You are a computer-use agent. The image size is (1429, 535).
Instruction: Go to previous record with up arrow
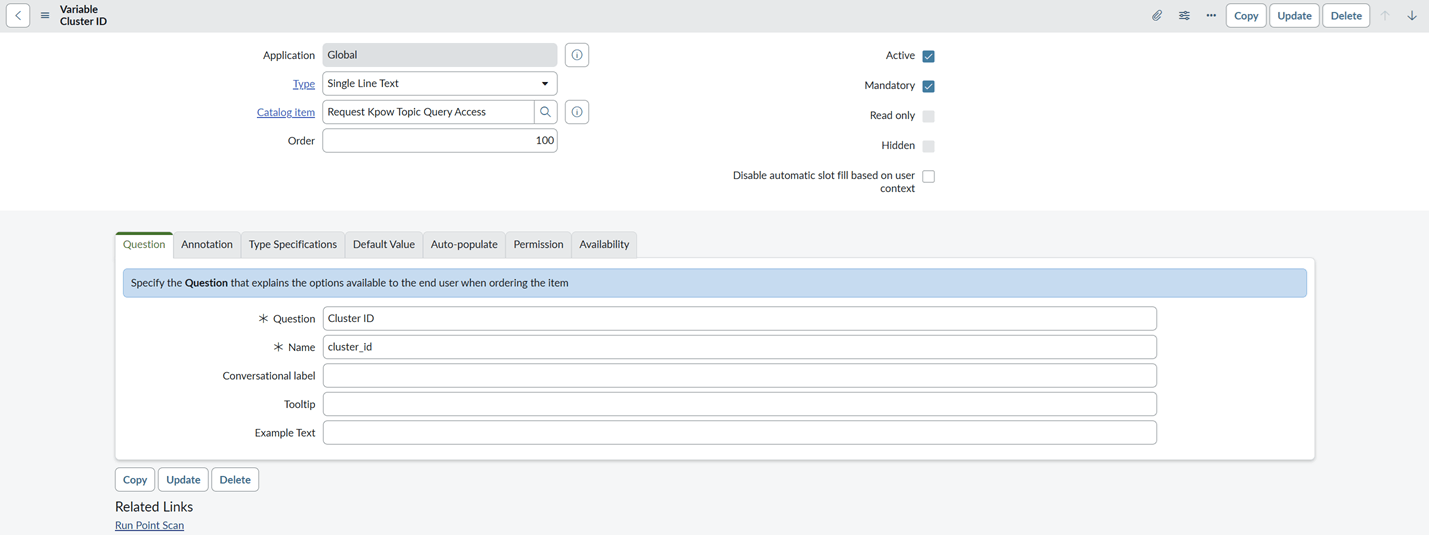pyautogui.click(x=1385, y=16)
